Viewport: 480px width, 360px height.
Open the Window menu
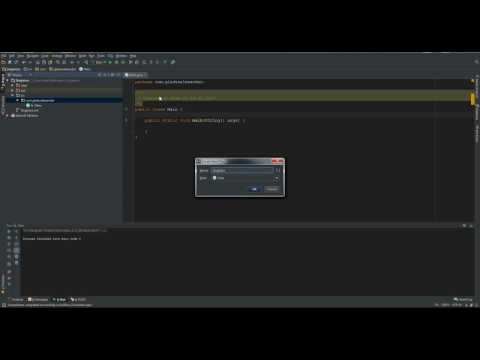pyautogui.click(x=121, y=56)
